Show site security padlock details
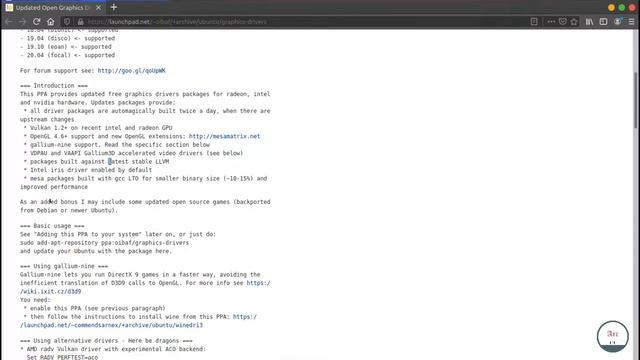This screenshot has width=640, height=360. coord(80,22)
